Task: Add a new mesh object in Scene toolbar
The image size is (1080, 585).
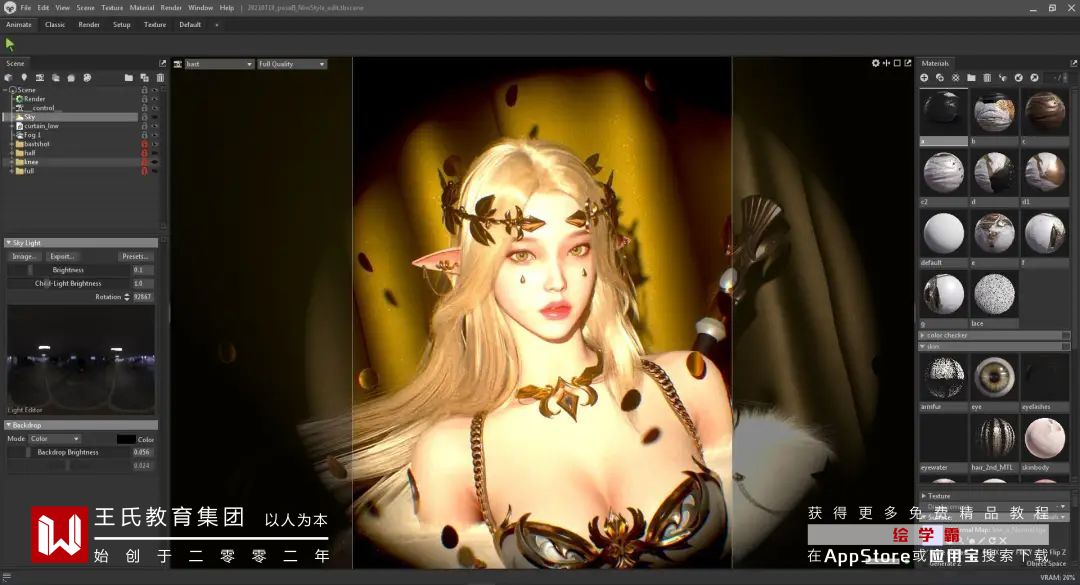Action: 8,78
